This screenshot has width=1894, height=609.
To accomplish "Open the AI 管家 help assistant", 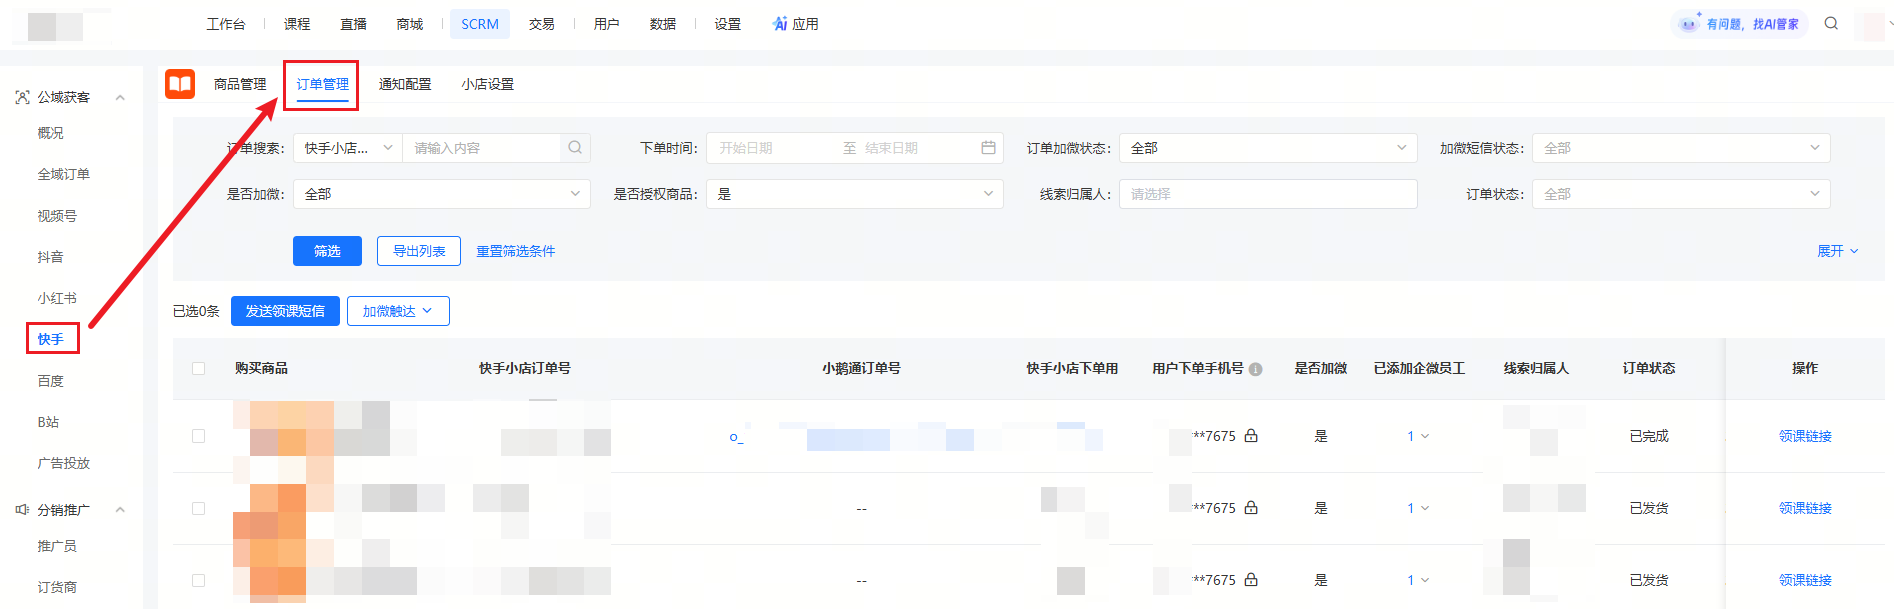I will pyautogui.click(x=1739, y=24).
